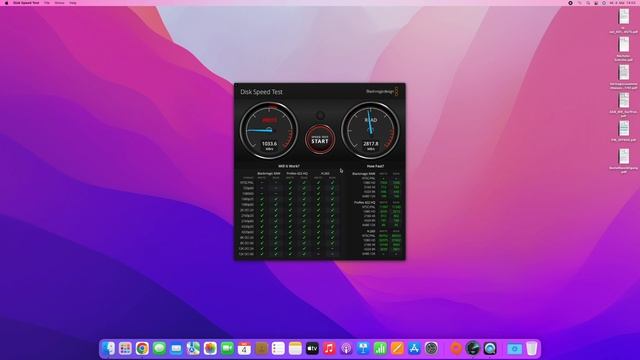640x360 pixels.
Task: Select the 2817.8 read speed value
Action: 371,144
